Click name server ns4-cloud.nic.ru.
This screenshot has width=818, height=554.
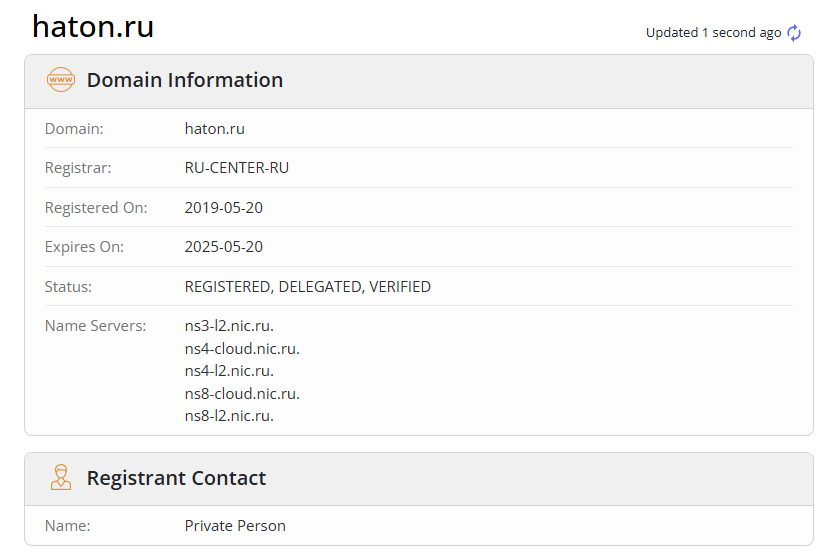pyautogui.click(x=242, y=348)
